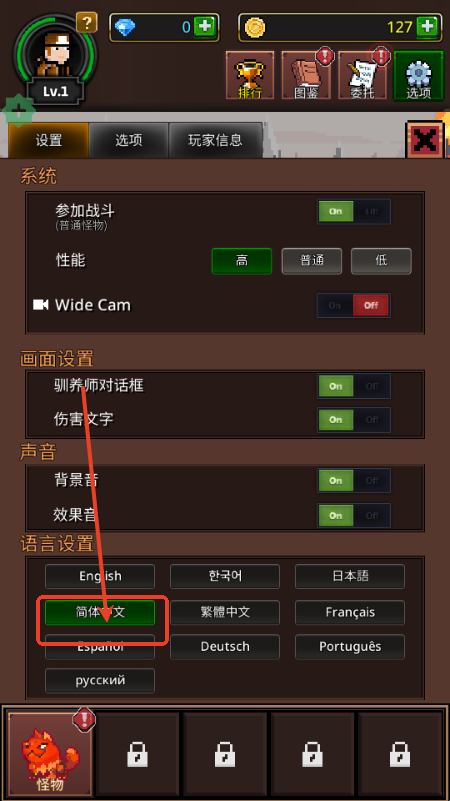Image resolution: width=450 pixels, height=801 pixels.
Task: Set performance to 普通
Action: point(312,261)
